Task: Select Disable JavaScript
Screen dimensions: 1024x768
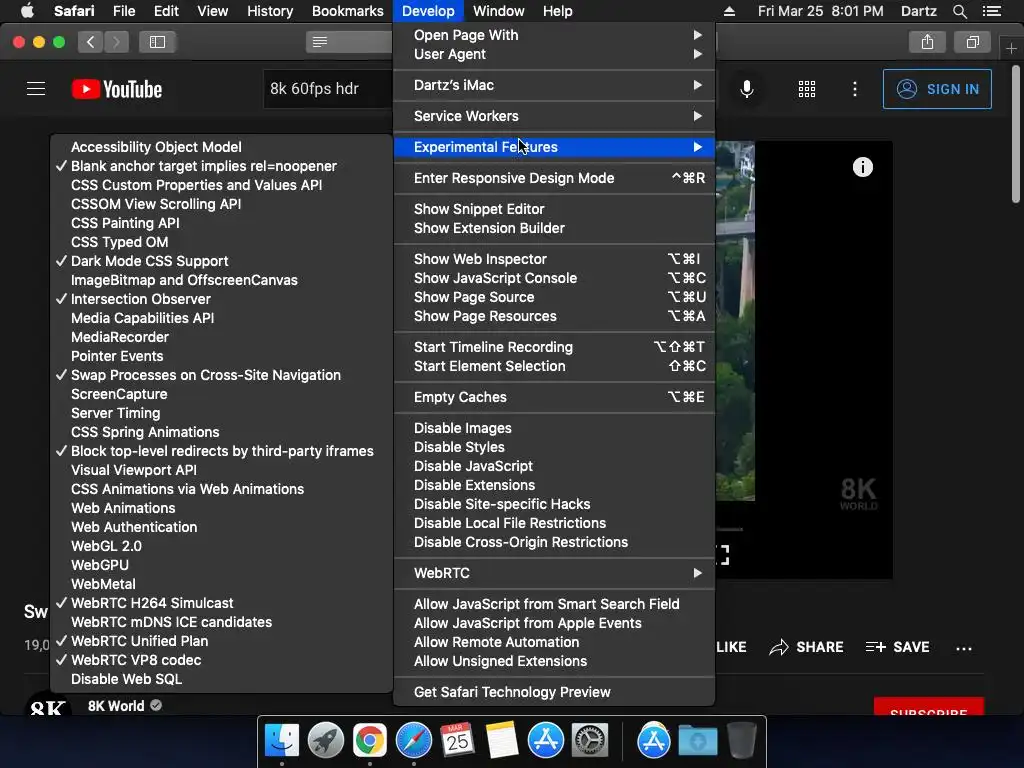Action: point(554,466)
